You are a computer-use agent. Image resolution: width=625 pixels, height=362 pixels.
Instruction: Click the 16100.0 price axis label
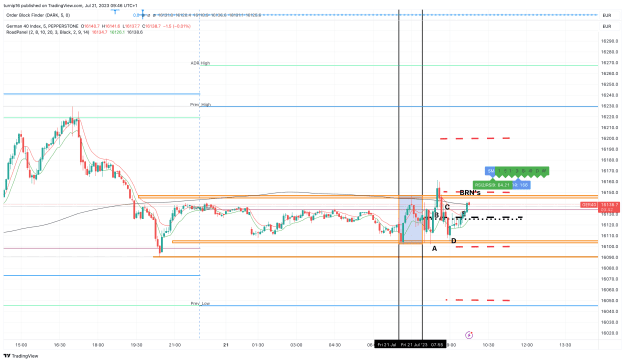click(x=610, y=246)
